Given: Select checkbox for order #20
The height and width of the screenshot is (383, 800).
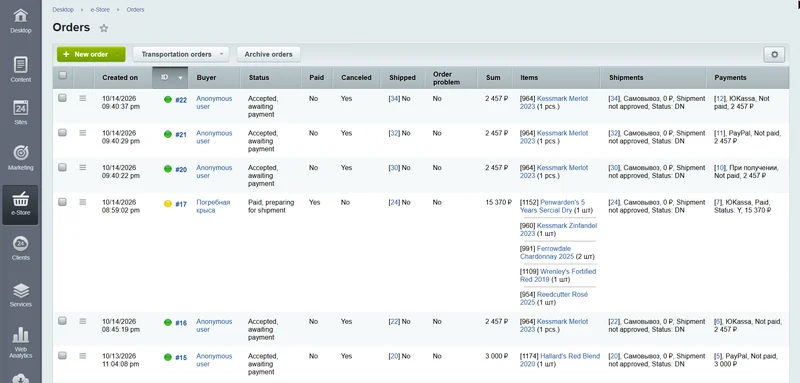Looking at the screenshot, I should (x=62, y=167).
